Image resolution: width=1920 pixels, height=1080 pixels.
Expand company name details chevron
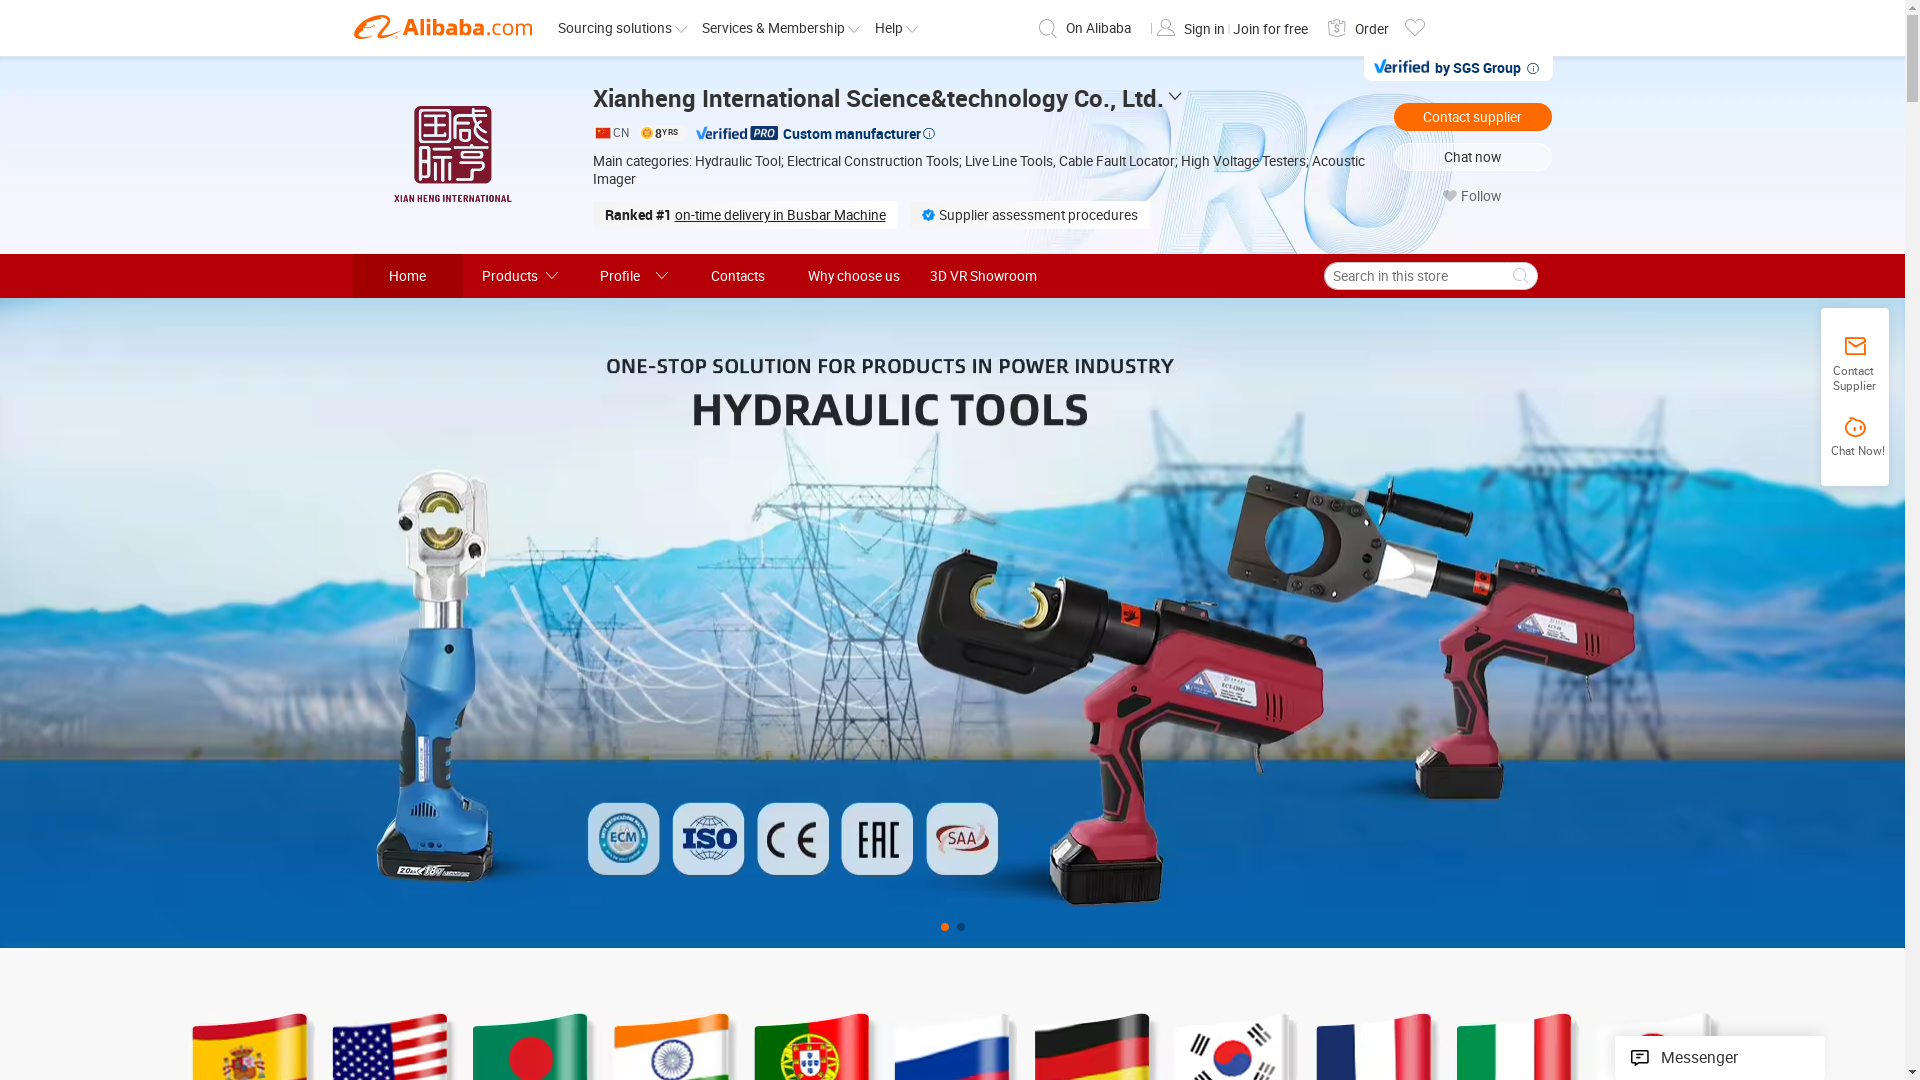[x=1175, y=98]
